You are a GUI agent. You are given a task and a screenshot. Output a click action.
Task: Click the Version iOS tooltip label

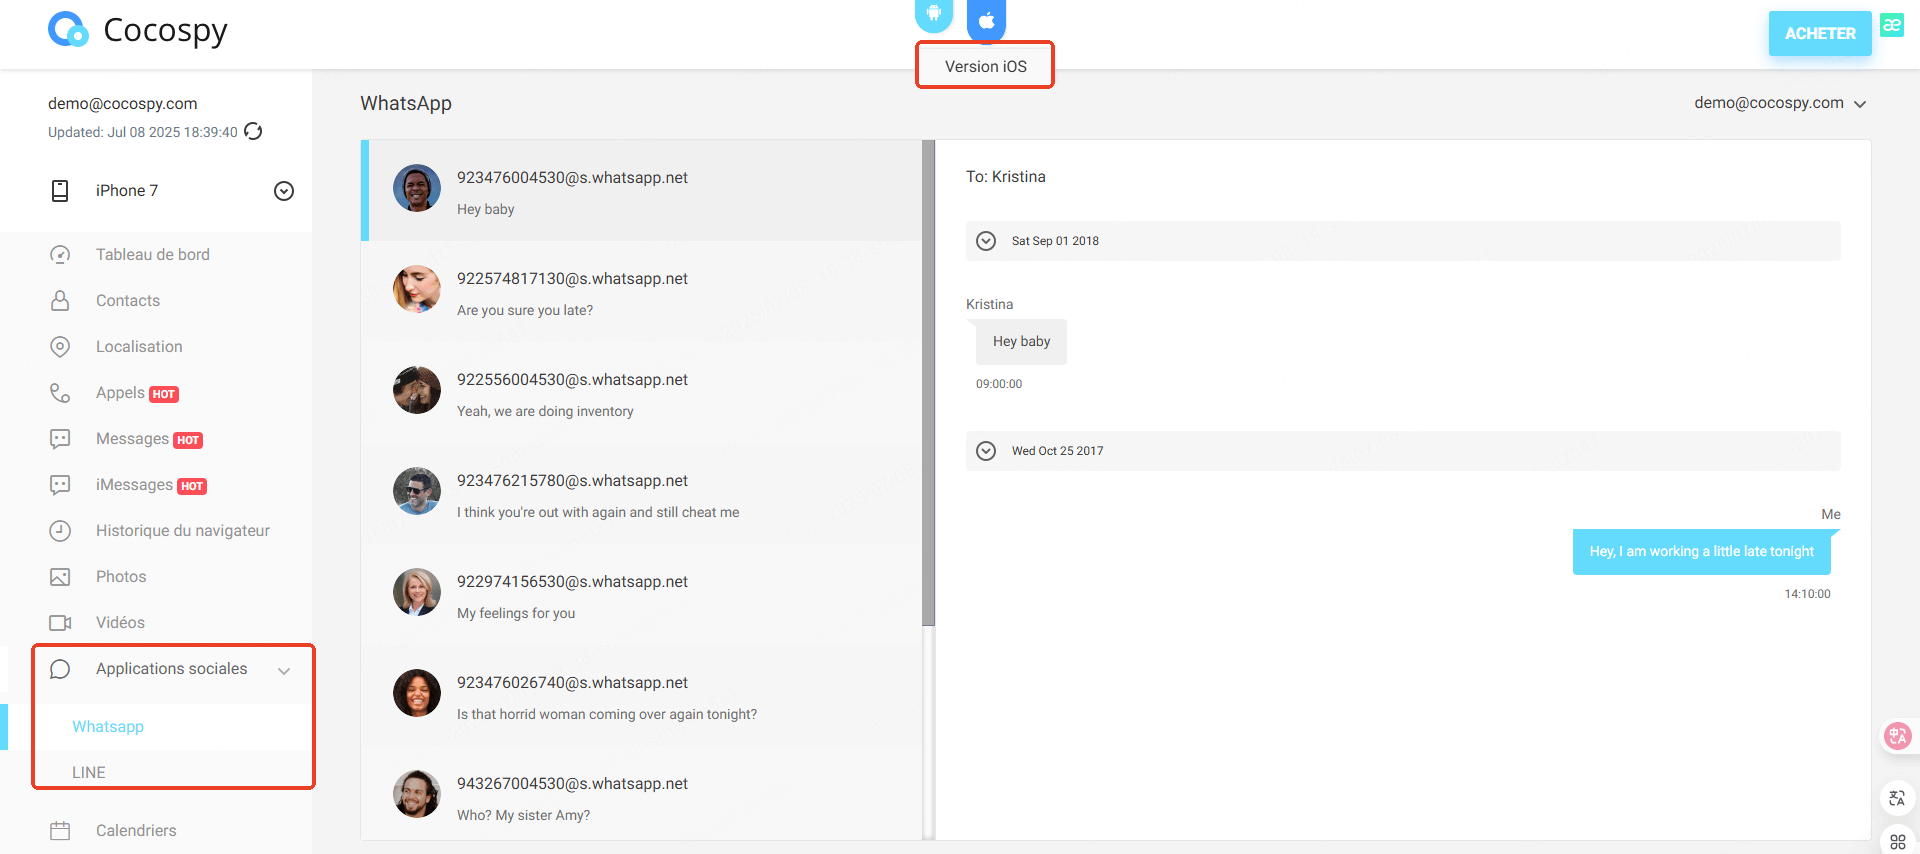pyautogui.click(x=986, y=66)
